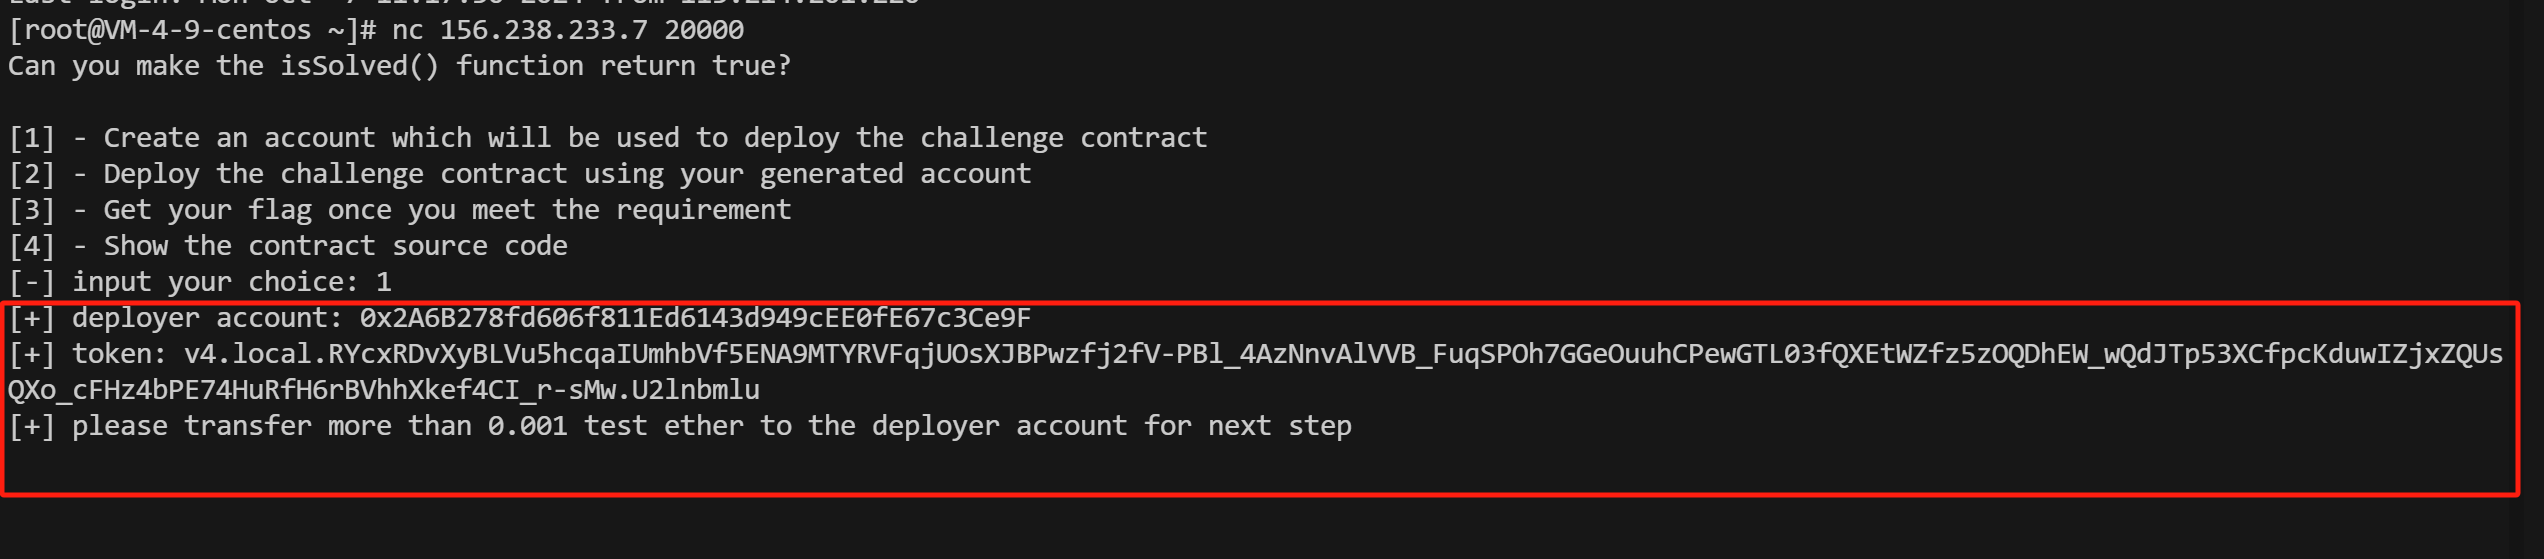Select option [4] Show contract source code
This screenshot has width=2544, height=559.
[x=288, y=246]
